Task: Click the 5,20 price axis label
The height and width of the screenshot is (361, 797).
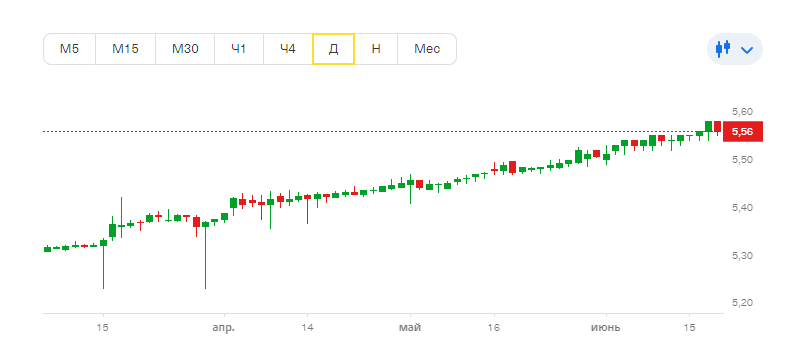Action: pos(742,303)
